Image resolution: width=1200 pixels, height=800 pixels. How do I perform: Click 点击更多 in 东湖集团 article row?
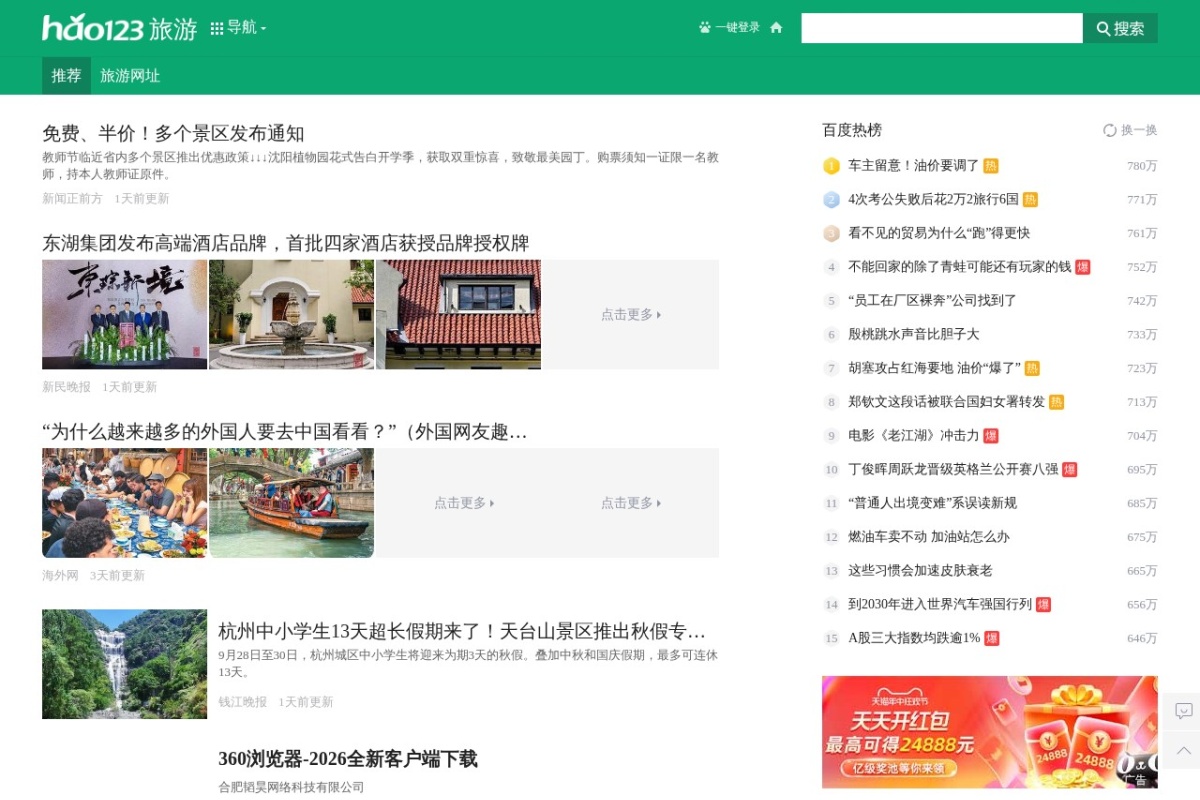tap(631, 314)
